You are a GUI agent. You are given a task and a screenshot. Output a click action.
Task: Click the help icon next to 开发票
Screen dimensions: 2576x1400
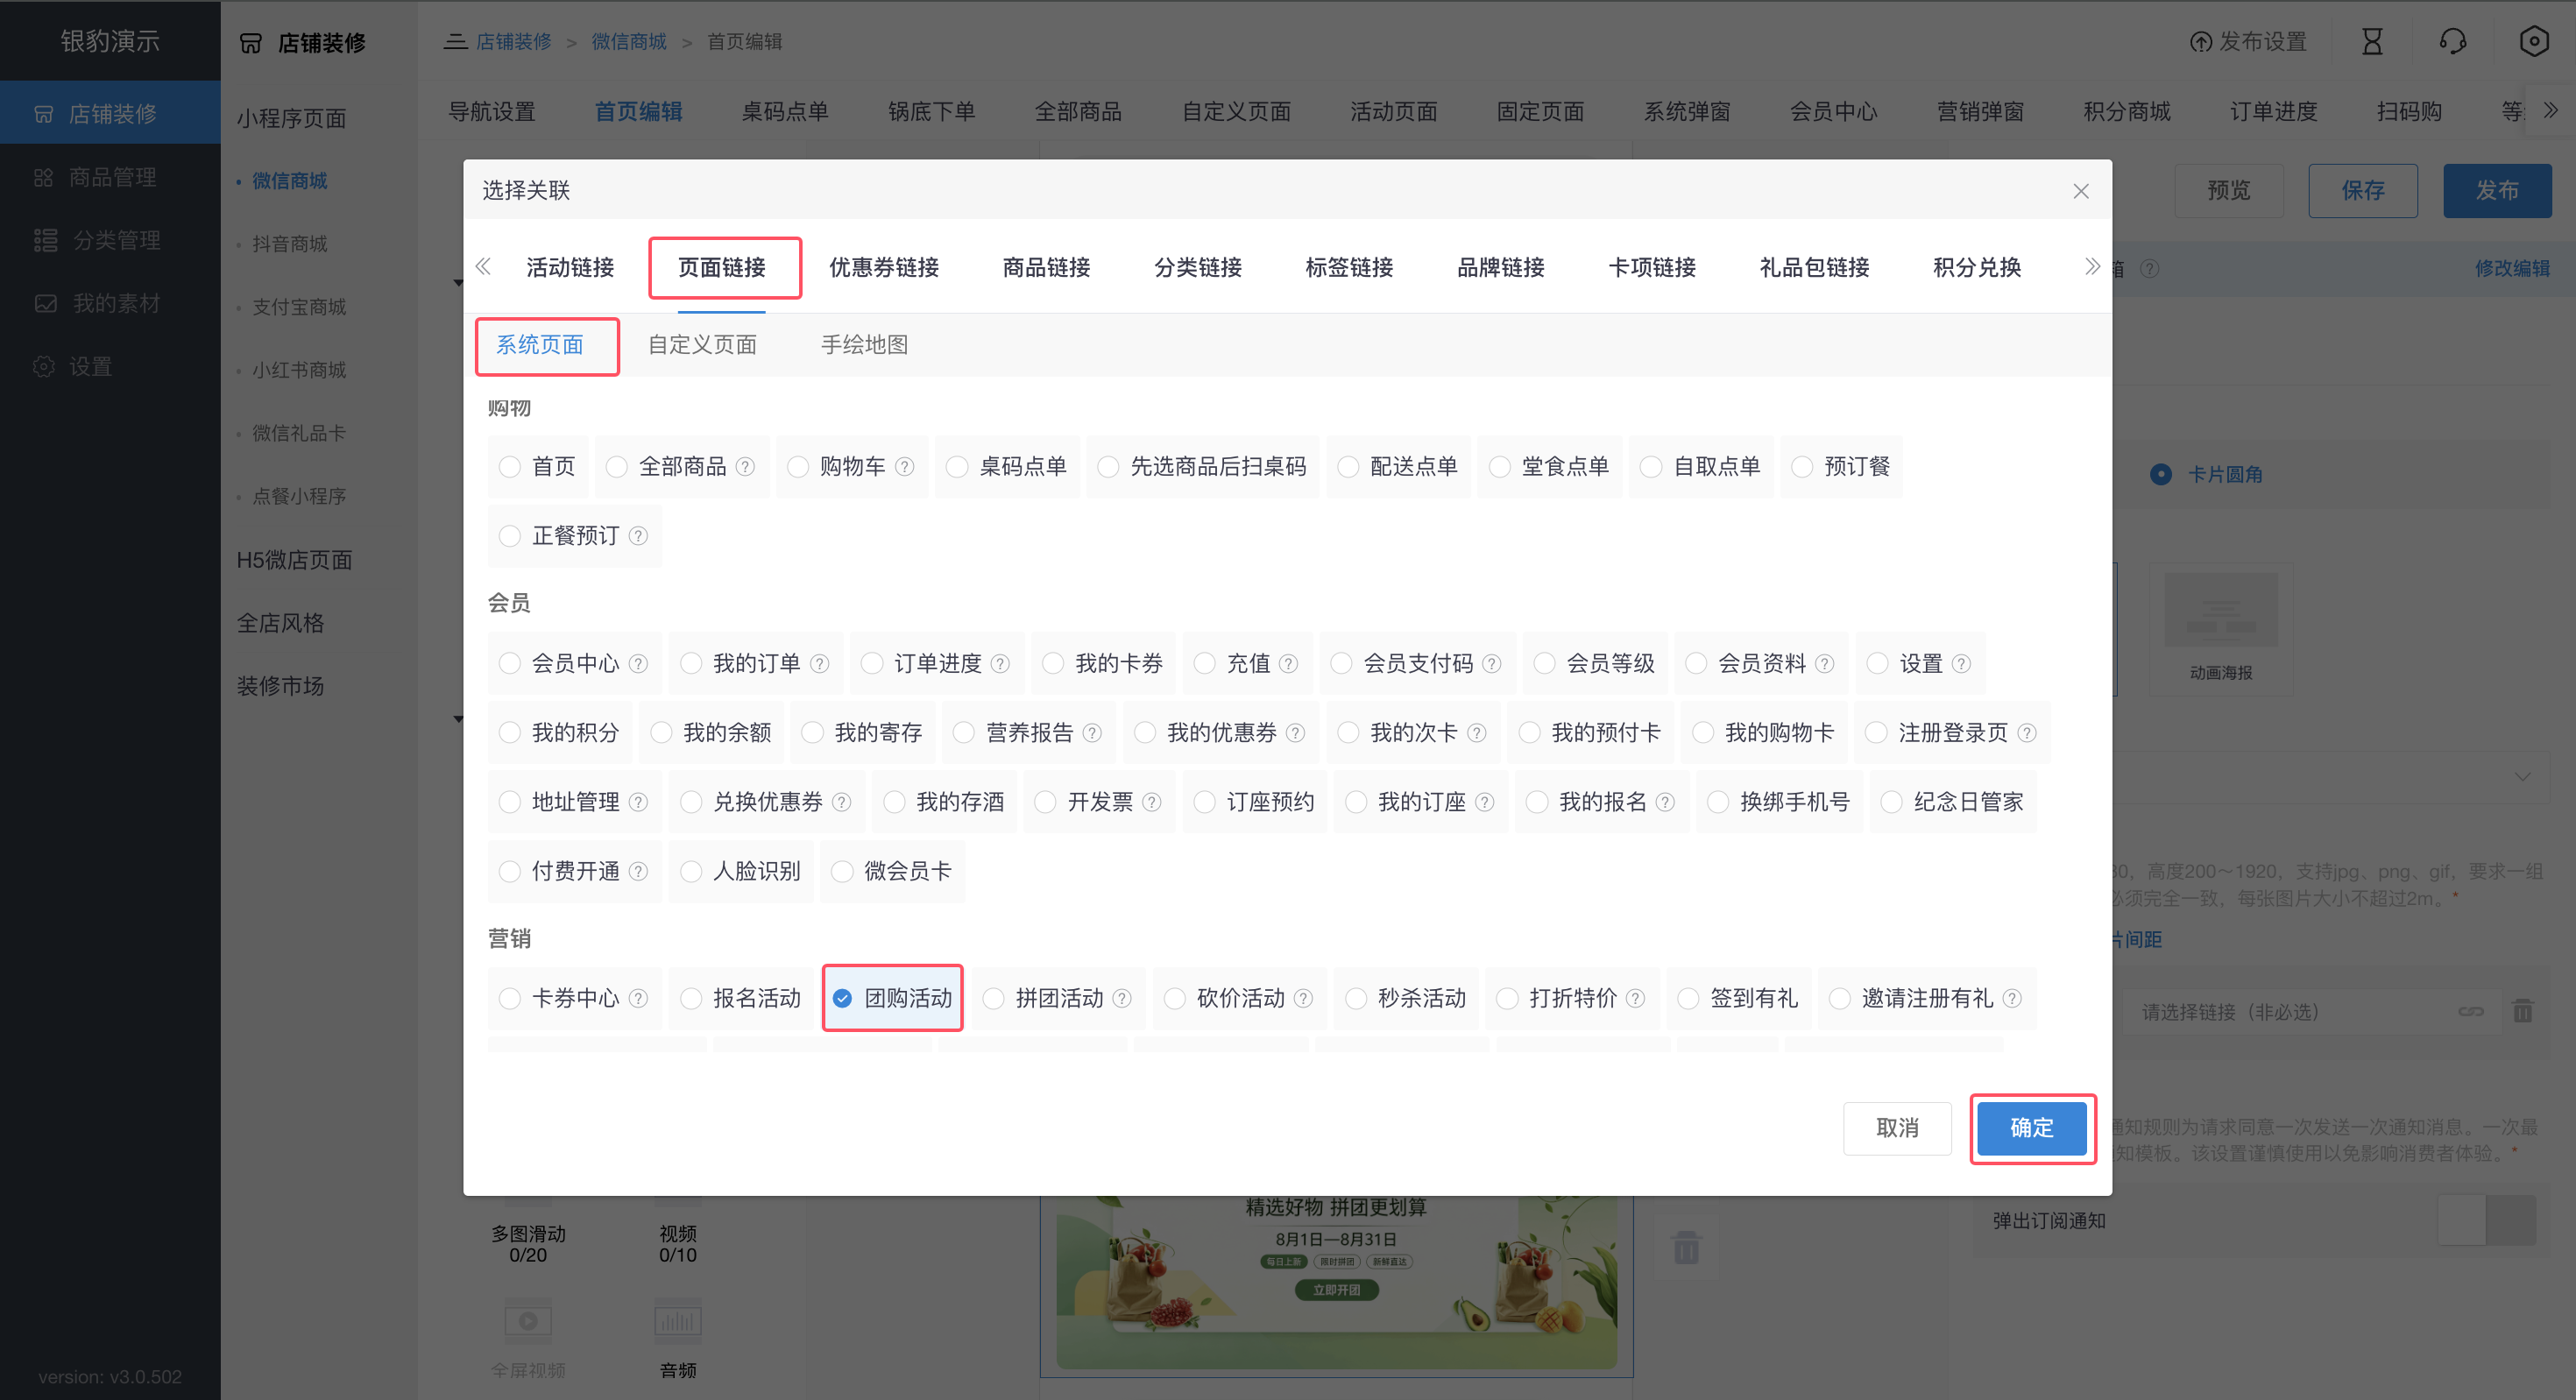click(1151, 802)
